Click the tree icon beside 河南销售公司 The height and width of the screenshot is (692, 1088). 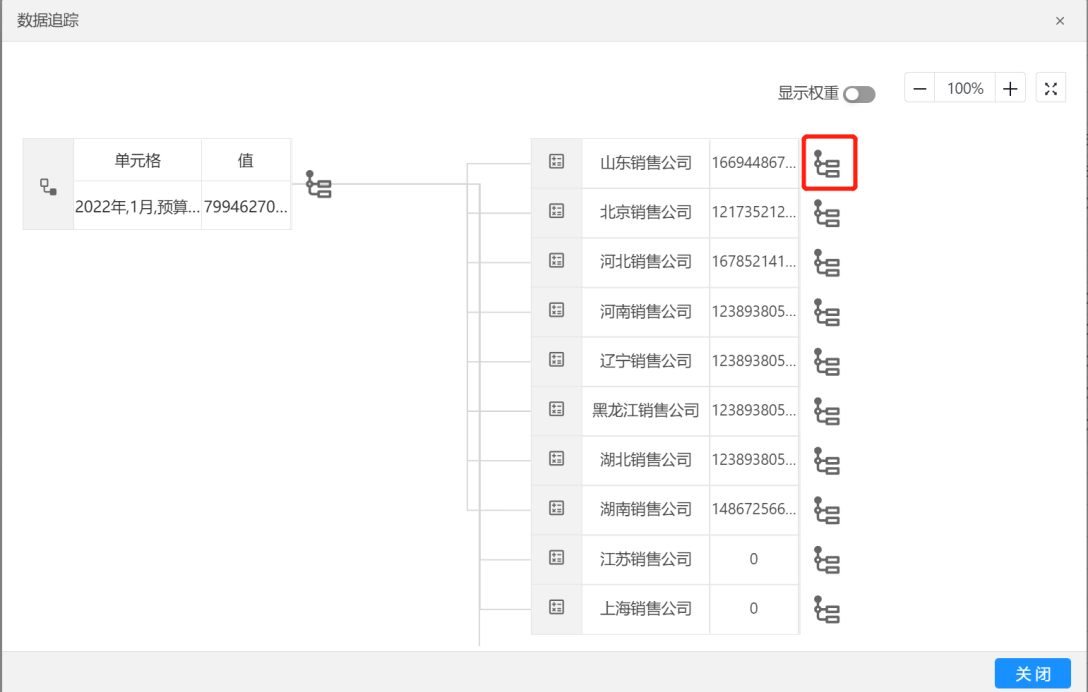pyautogui.click(x=826, y=312)
